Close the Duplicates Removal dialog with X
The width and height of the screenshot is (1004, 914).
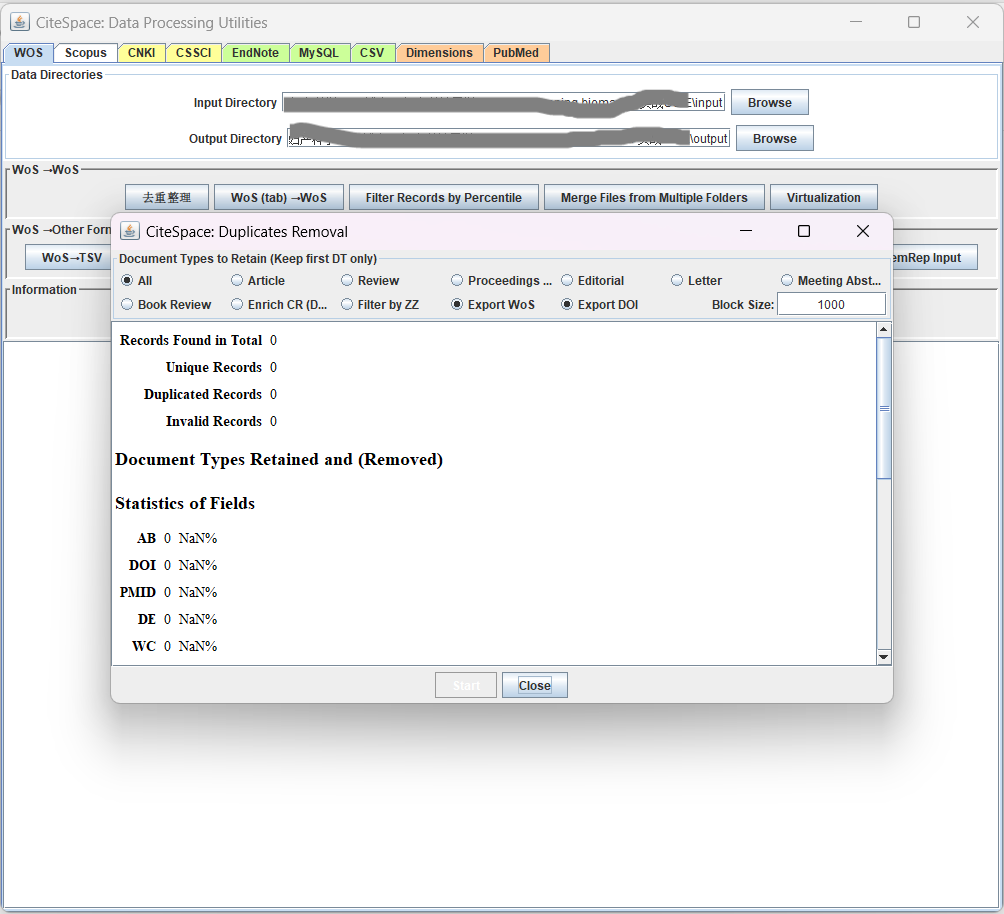pyautogui.click(x=863, y=231)
